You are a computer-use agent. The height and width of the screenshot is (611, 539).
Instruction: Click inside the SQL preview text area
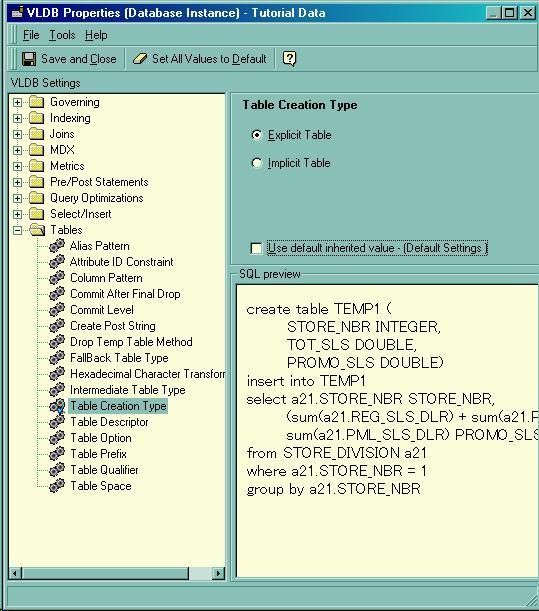387,431
